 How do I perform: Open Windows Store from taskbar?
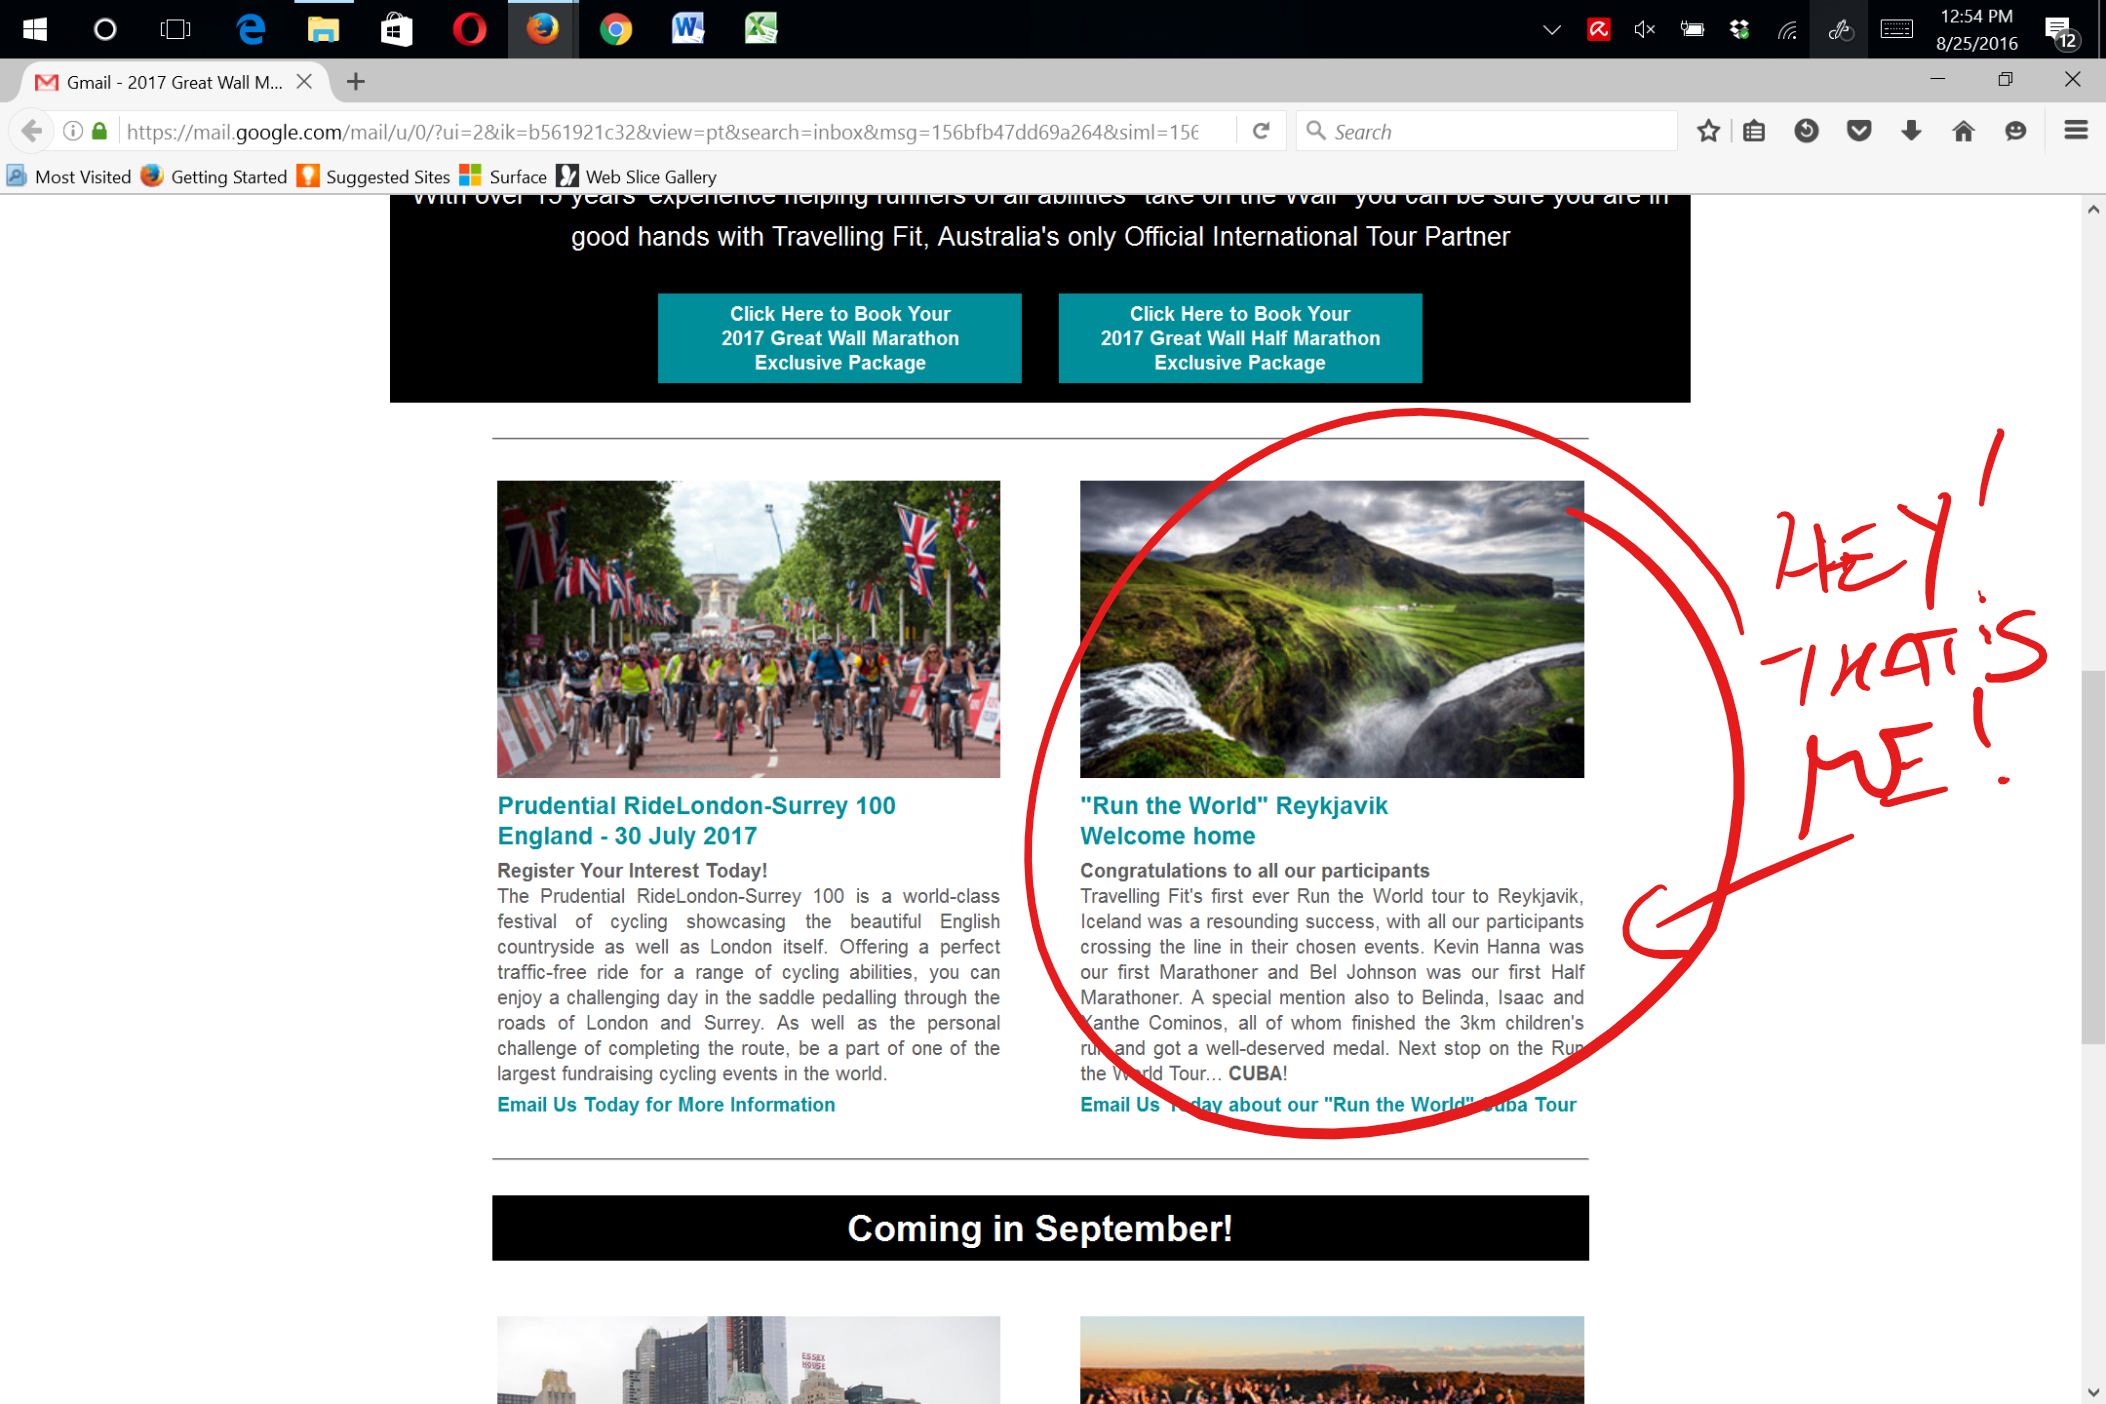point(396,29)
